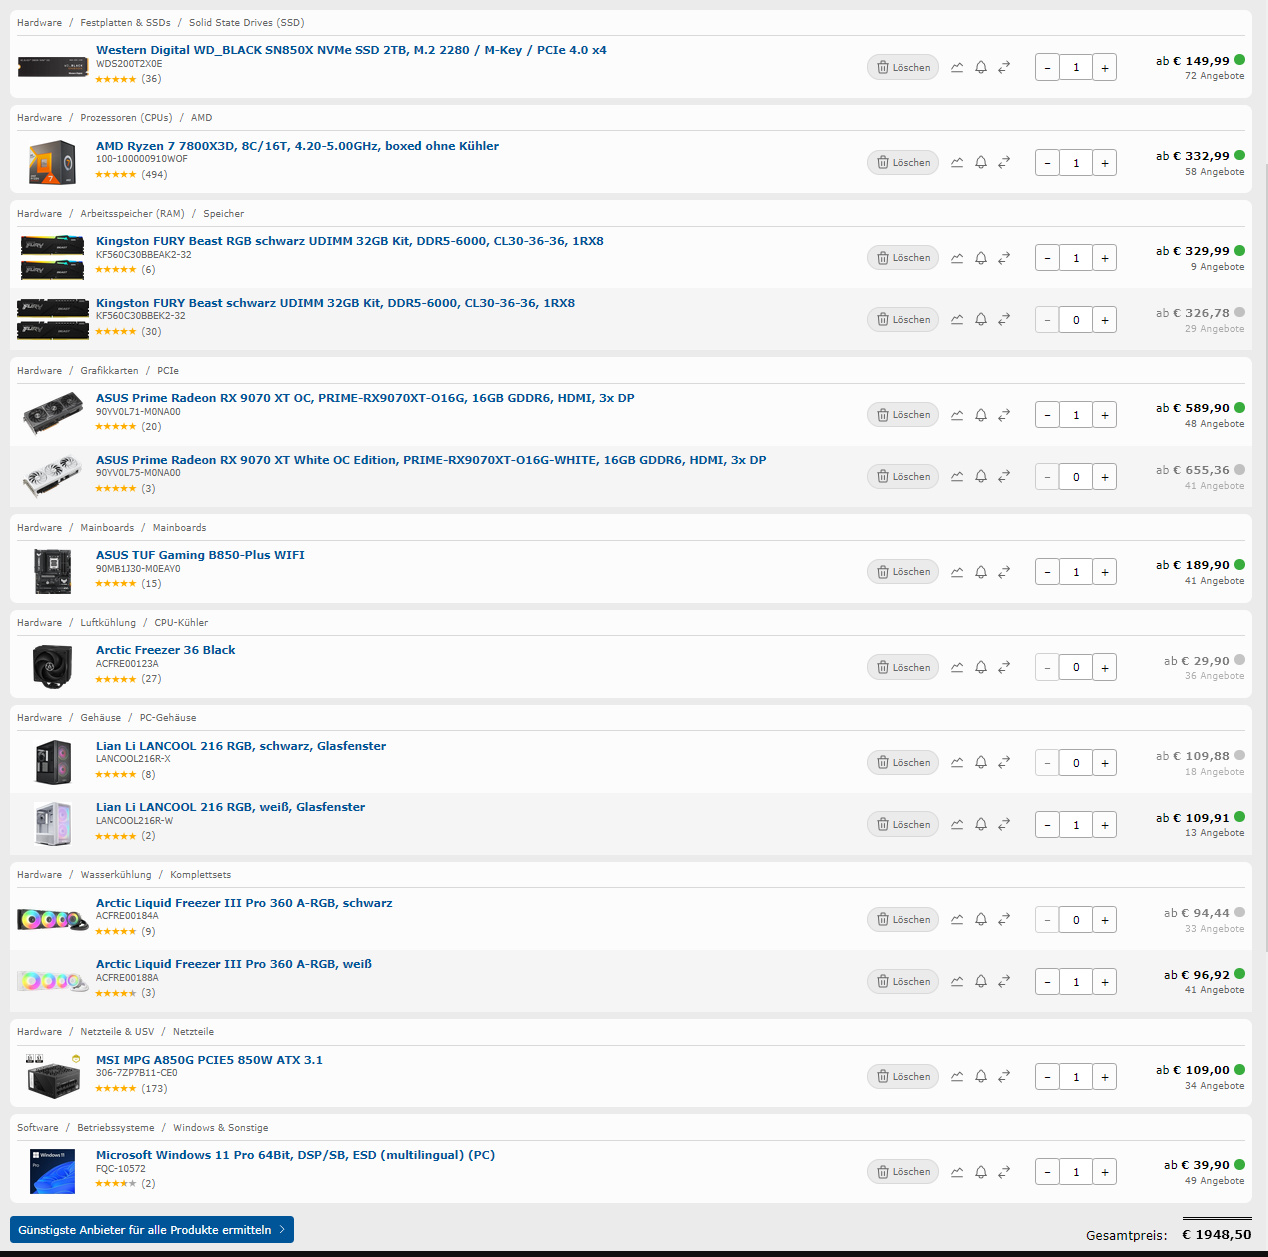Click bell icon for MSI MPG A850G power supply
The width and height of the screenshot is (1268, 1257).
(x=981, y=1077)
